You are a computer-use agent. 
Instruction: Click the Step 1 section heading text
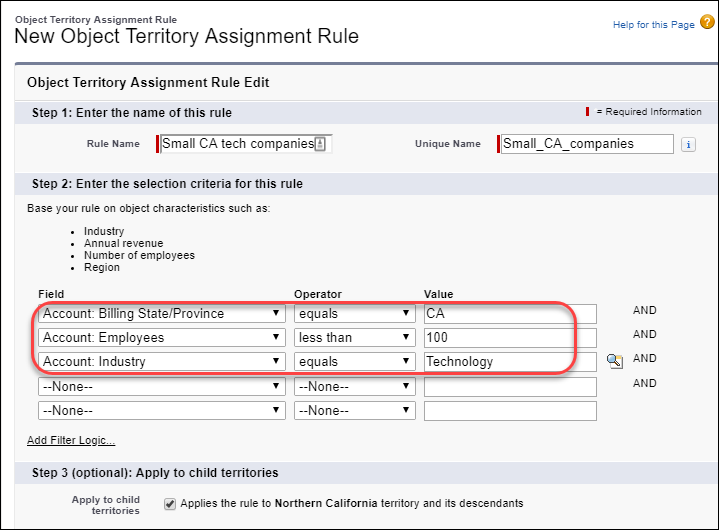[x=132, y=113]
